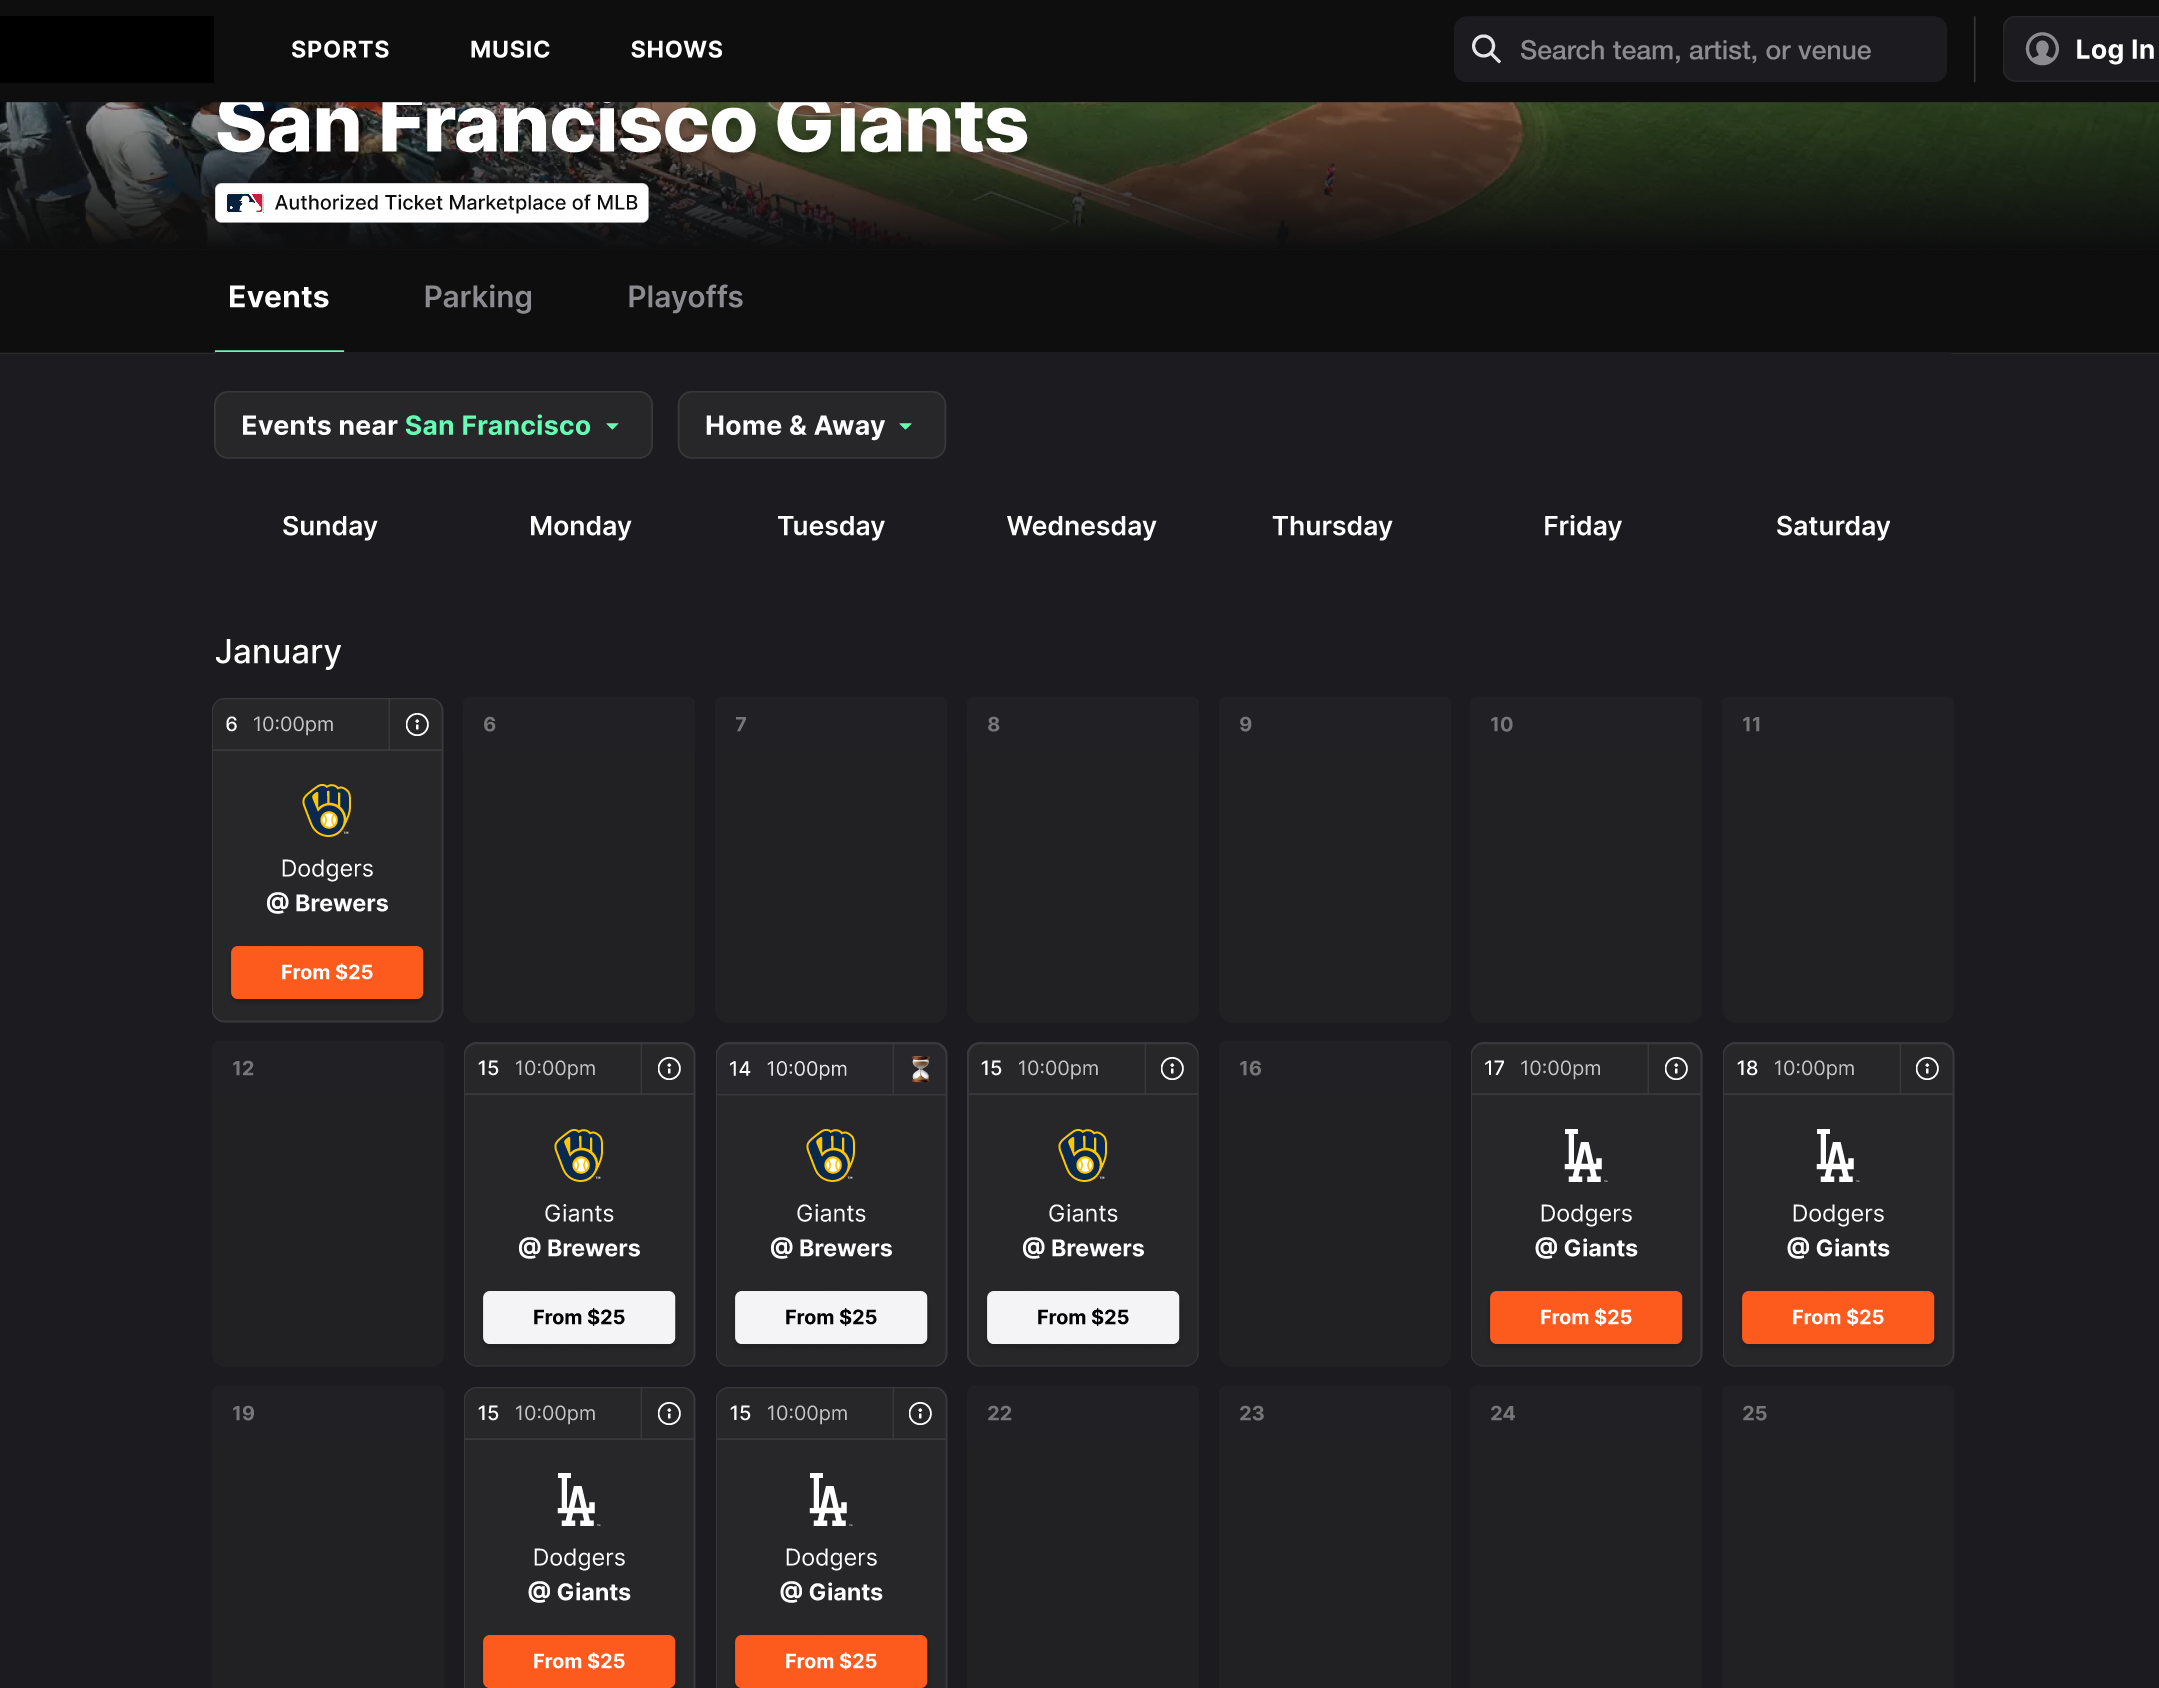Screen dimensions: 2159x1688
Task: Click From $25 on Sunday Dodgers @ Brewers
Action: [x=327, y=972]
